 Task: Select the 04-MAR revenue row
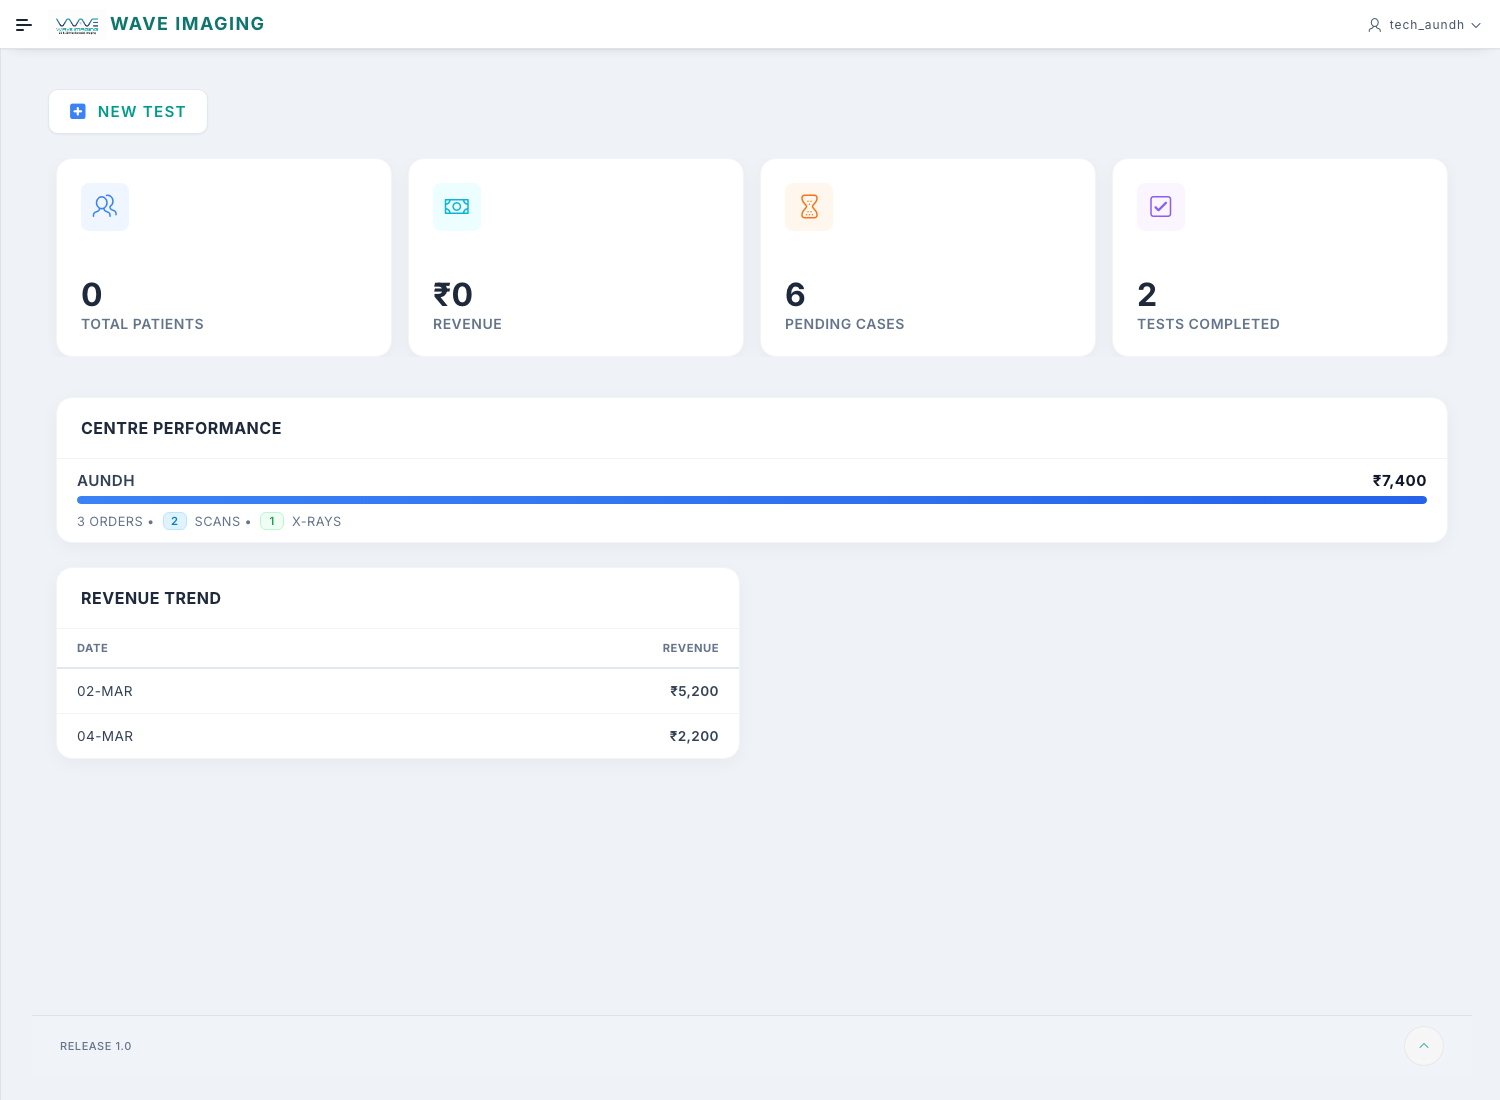pyautogui.click(x=397, y=736)
